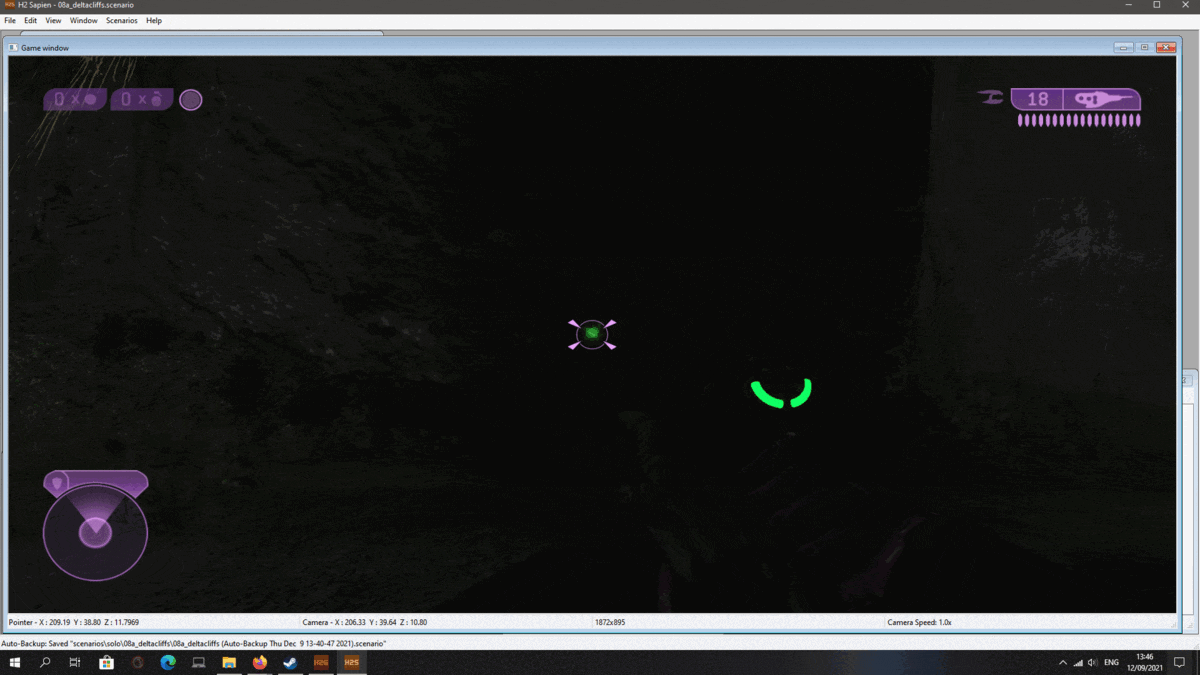The image size is (1200, 675).
Task: Open the clock showing 13:46
Action: (x=1145, y=662)
